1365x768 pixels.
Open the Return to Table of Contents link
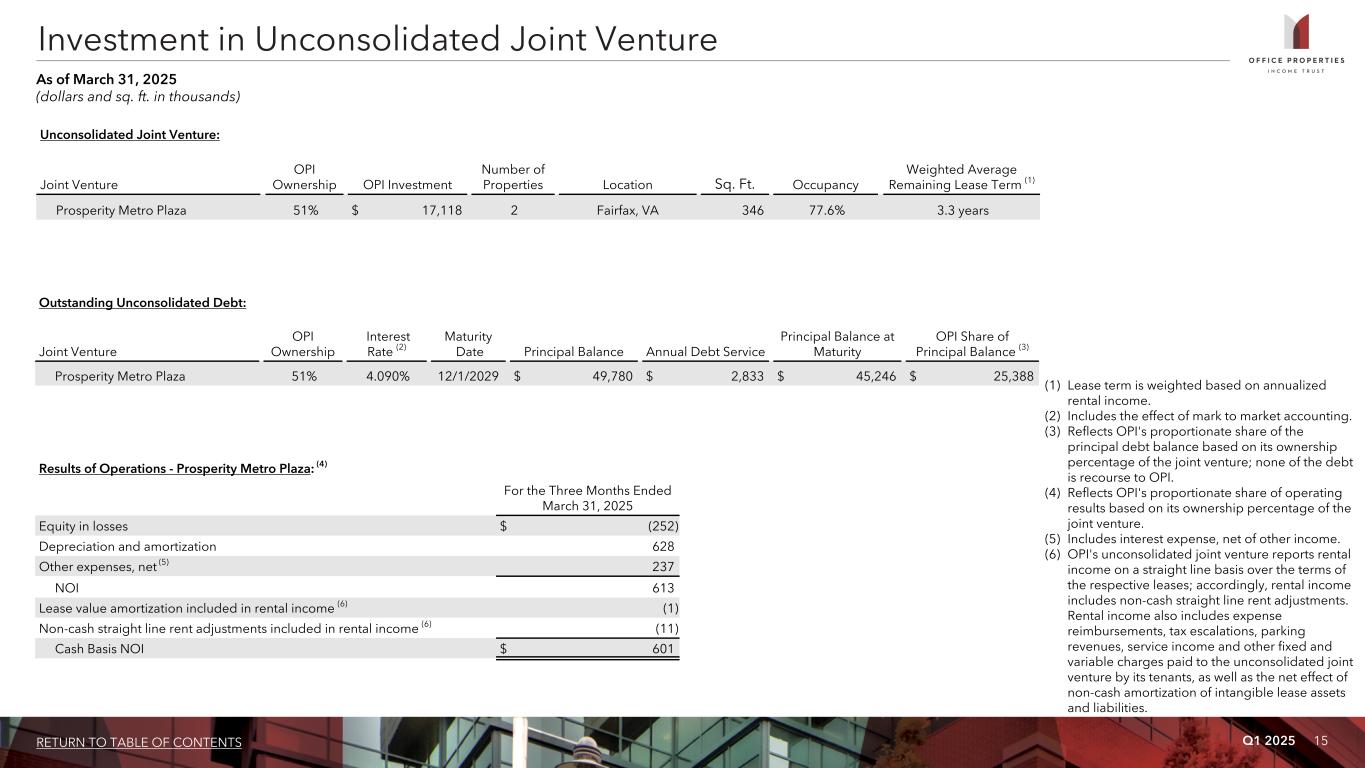(x=139, y=742)
